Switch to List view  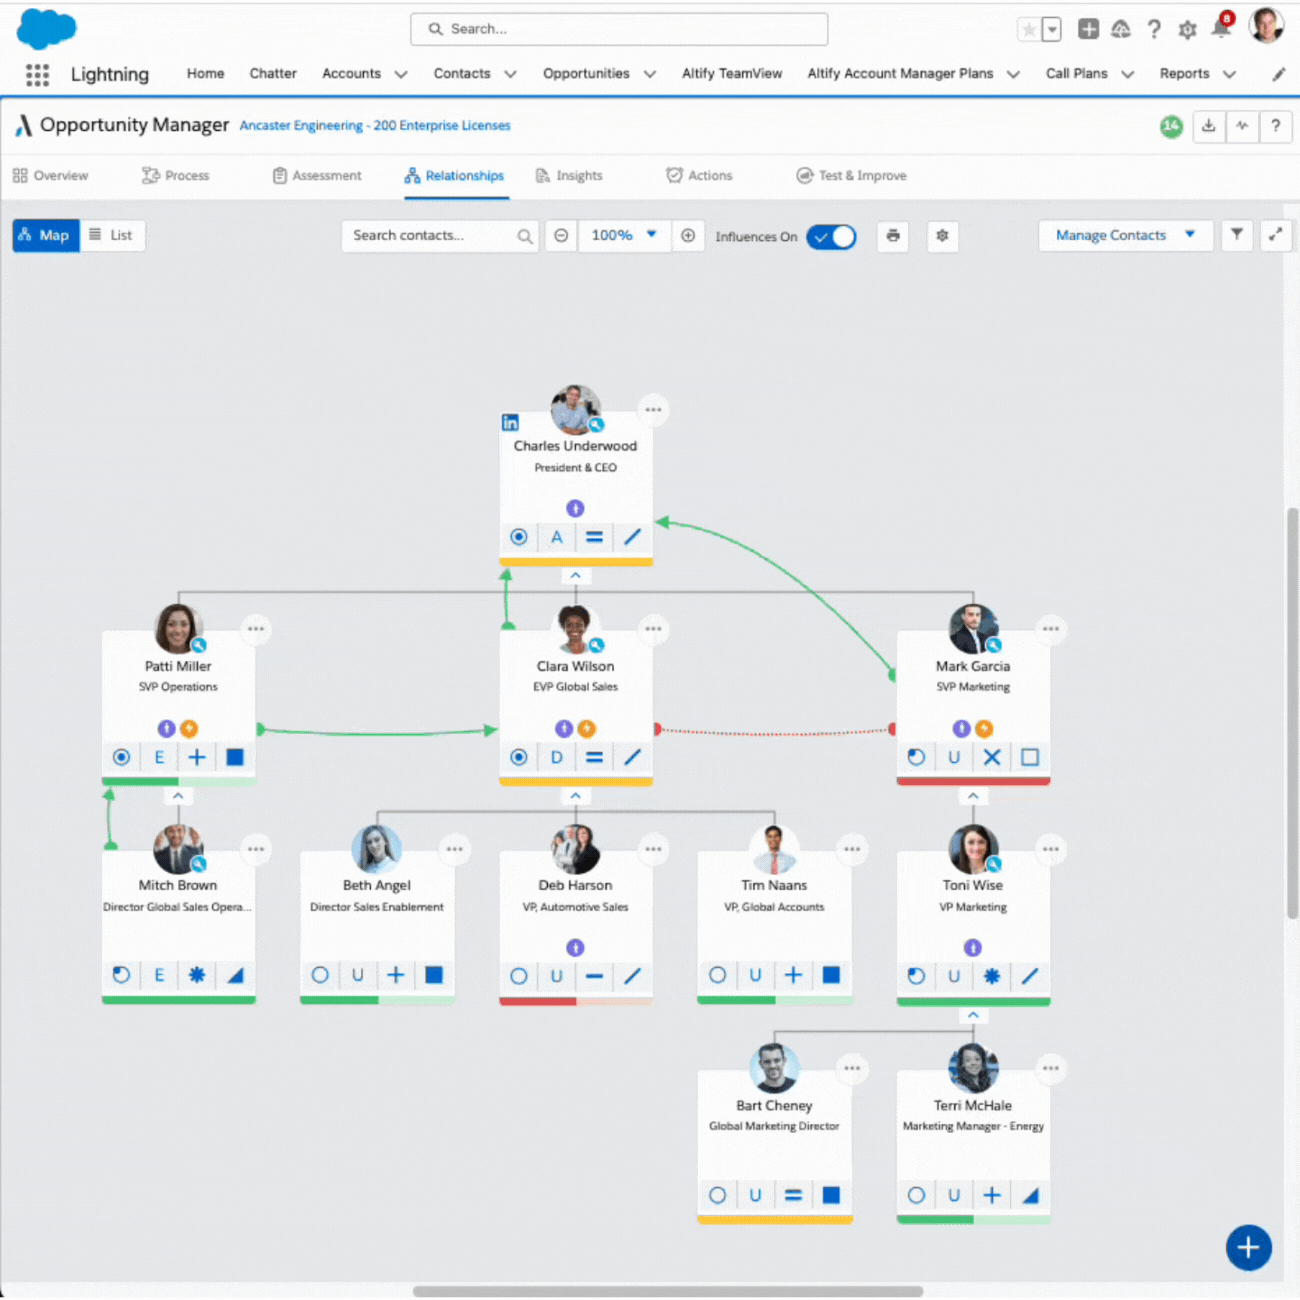112,235
